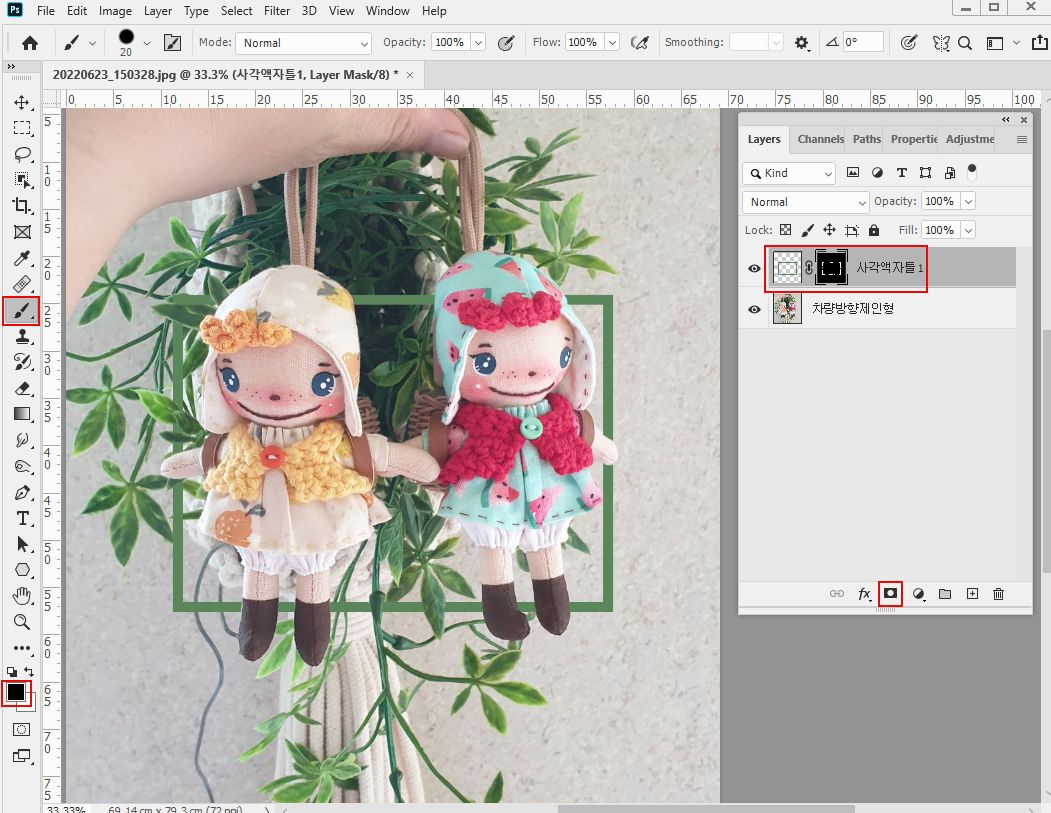Viewport: 1051px width, 813px height.
Task: Switch to the Paths tab
Action: coord(867,139)
